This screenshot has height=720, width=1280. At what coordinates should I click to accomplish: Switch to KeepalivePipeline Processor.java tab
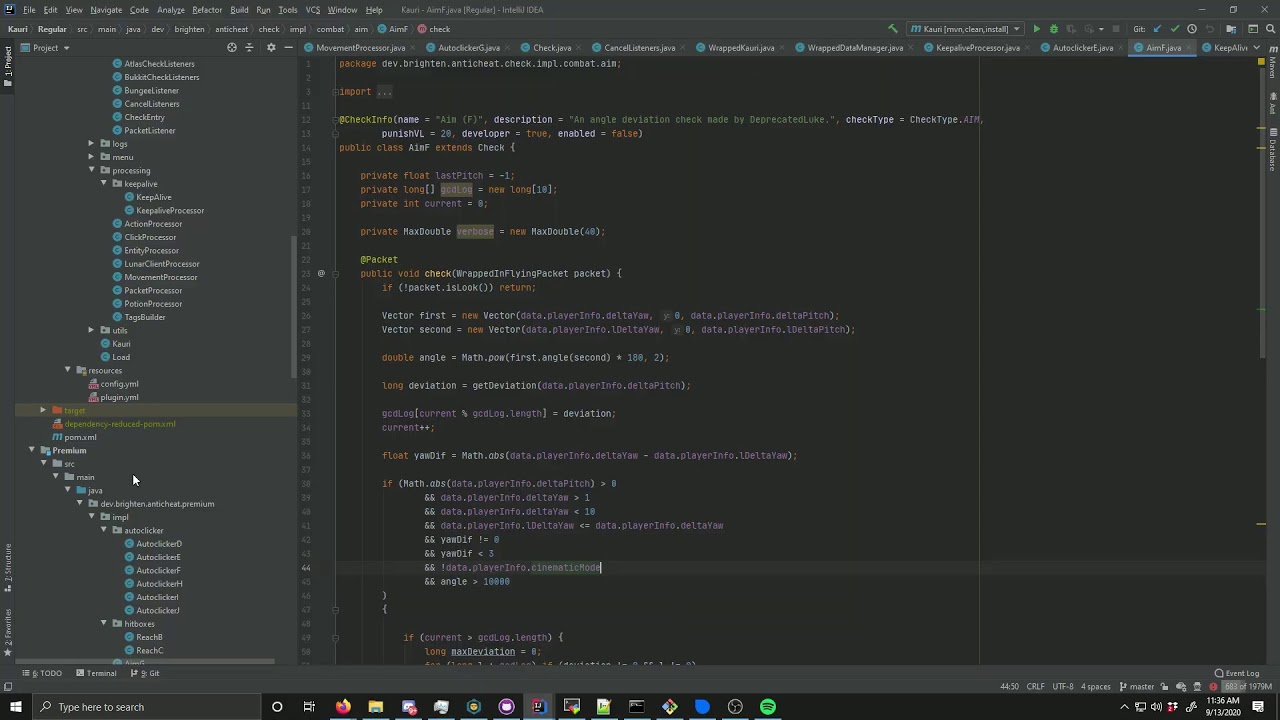[978, 48]
